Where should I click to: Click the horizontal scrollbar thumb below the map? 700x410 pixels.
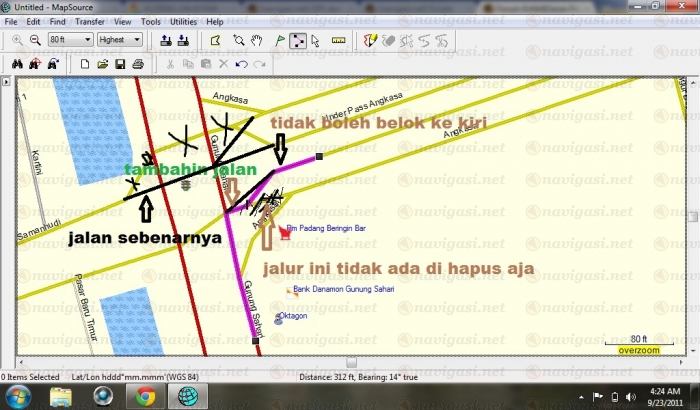(349, 363)
